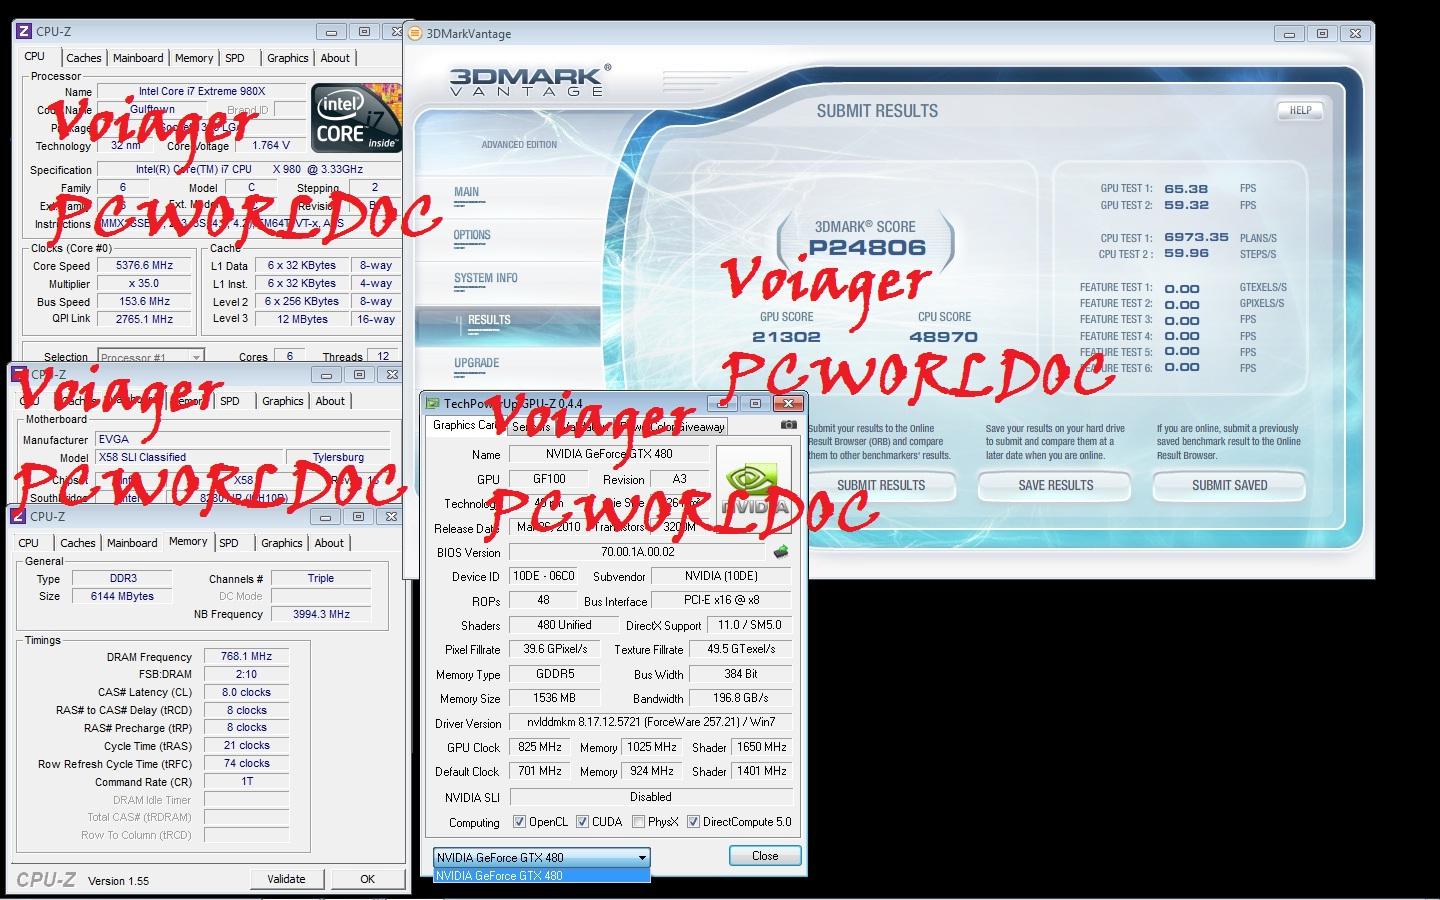Click the GPU name field NVIDIA GeForce GTX 480
The image size is (1440, 900).
tap(609, 454)
